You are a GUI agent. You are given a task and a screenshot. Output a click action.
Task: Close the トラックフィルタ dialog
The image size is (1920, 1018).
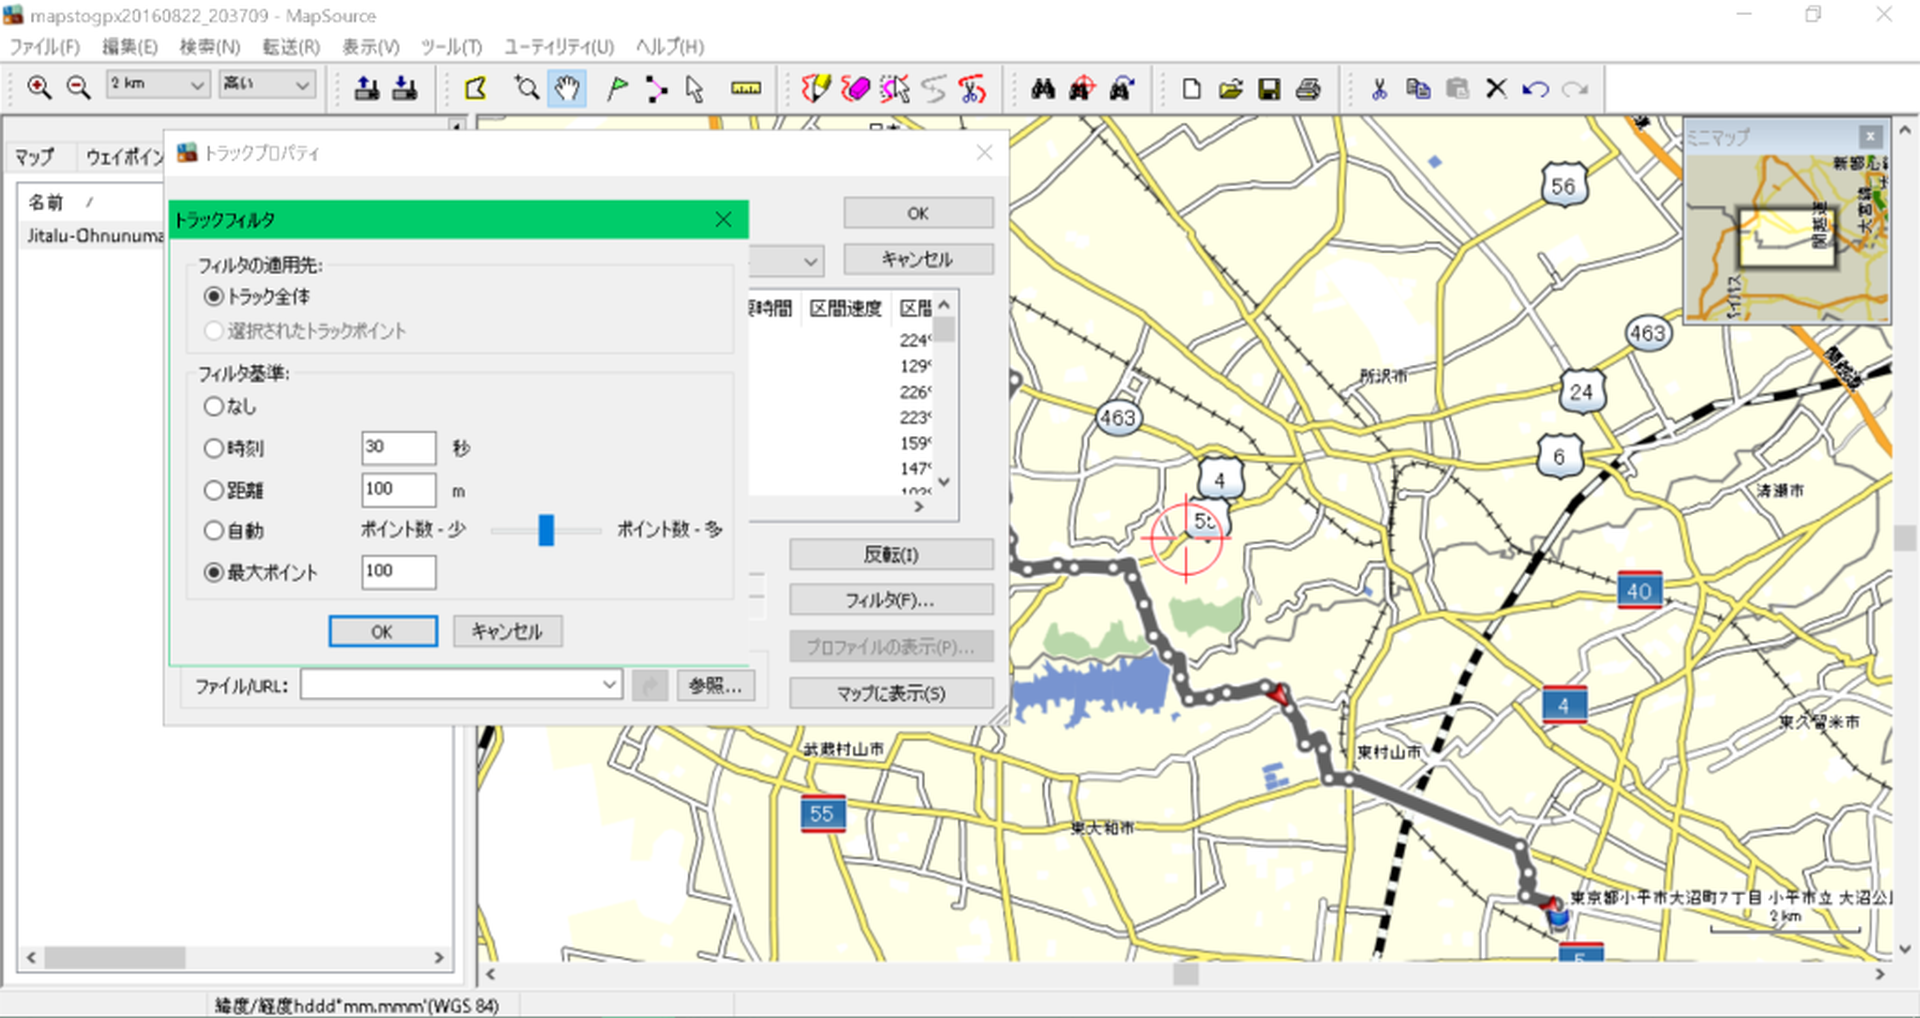723,219
